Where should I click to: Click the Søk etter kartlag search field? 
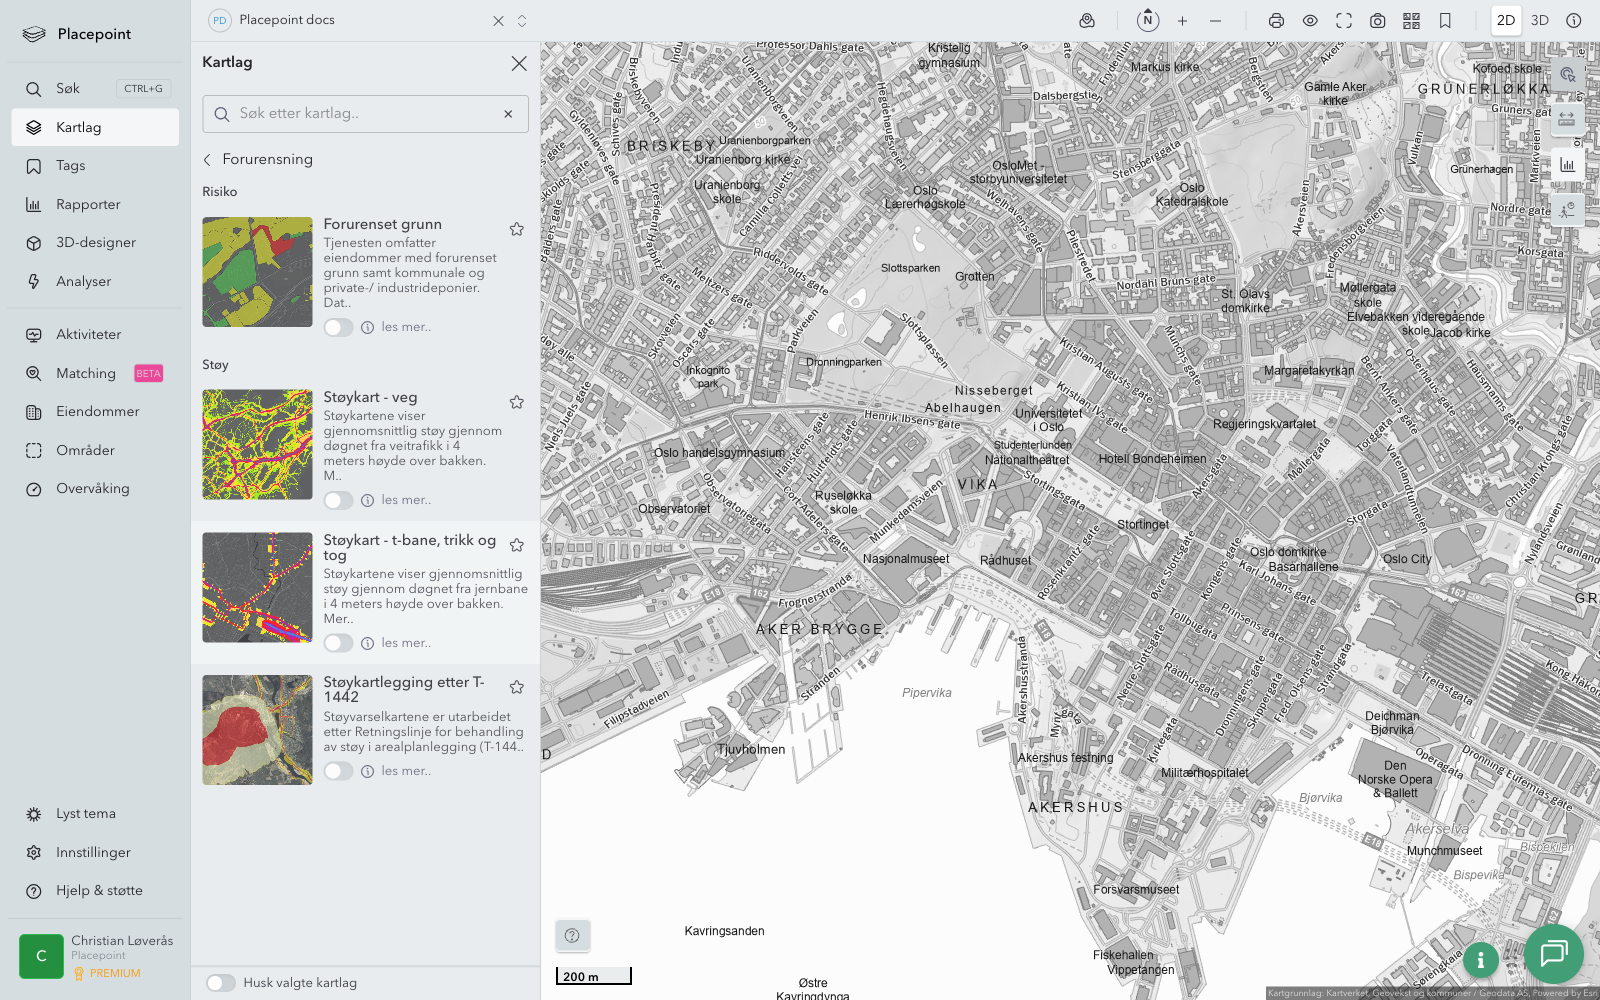coord(366,114)
